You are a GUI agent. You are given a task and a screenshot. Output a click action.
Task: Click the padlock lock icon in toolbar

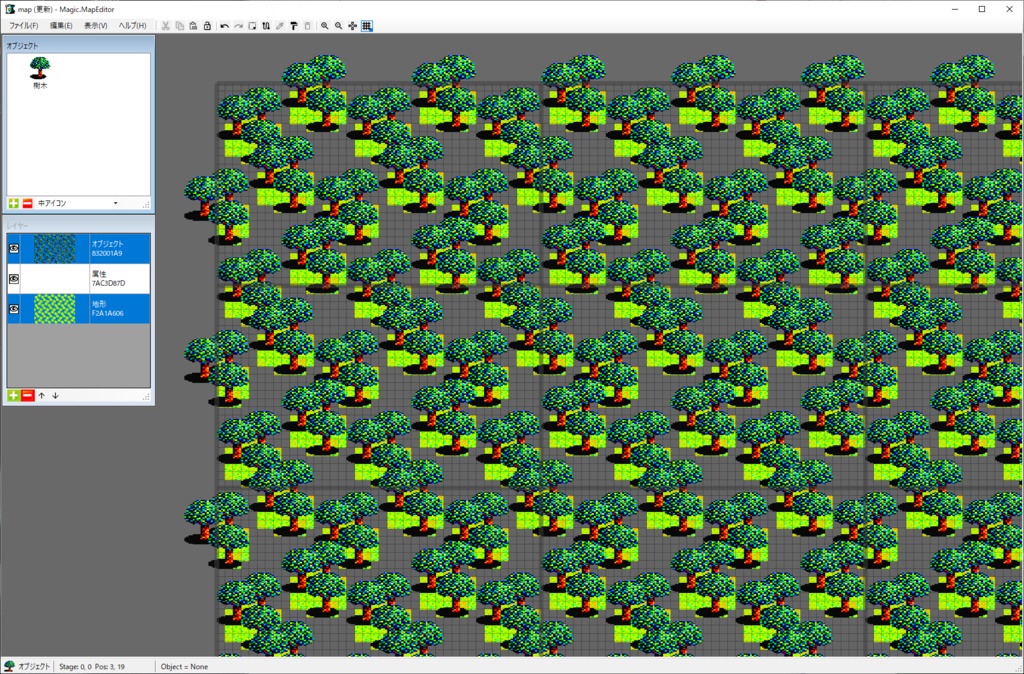207,26
